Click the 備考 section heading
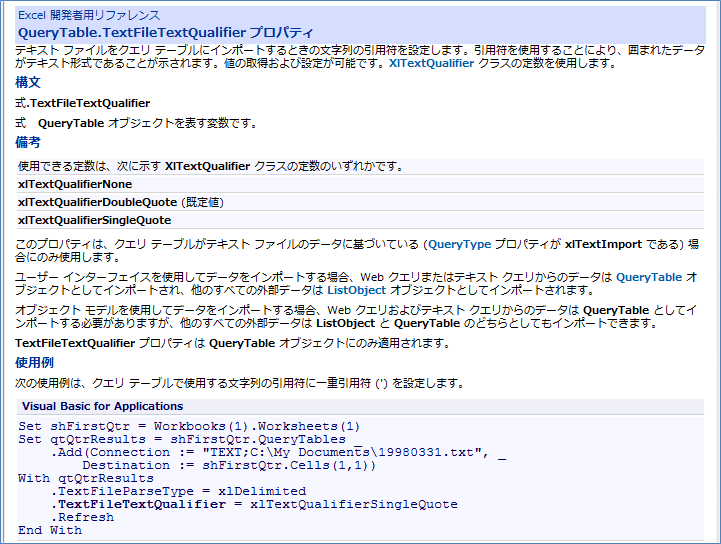Screen dimensions: 721x544 click(x=29, y=143)
